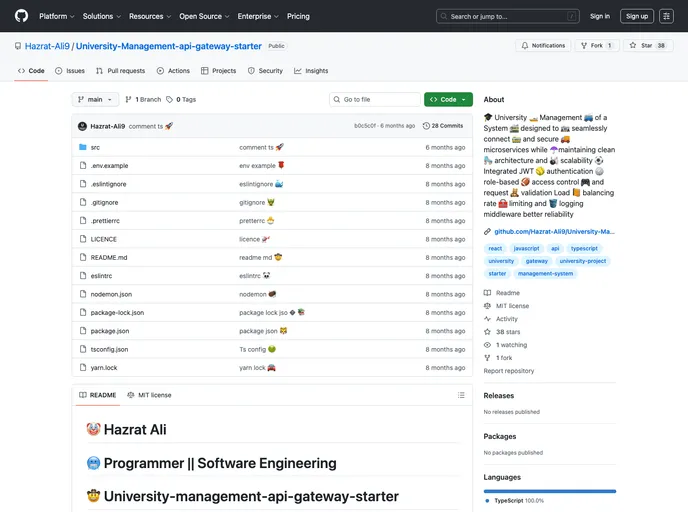The height and width of the screenshot is (512, 688).
Task: Open the commit history clock icon
Action: click(x=426, y=126)
